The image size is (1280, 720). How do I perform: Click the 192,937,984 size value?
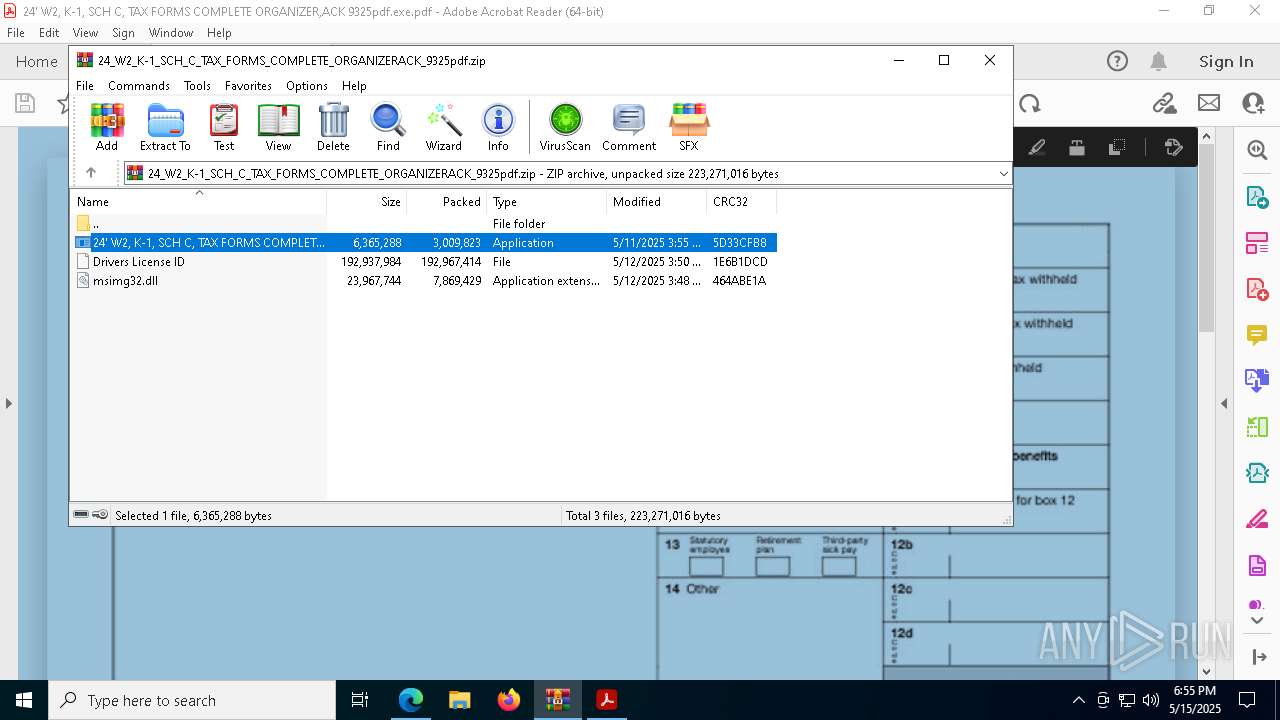tap(371, 262)
